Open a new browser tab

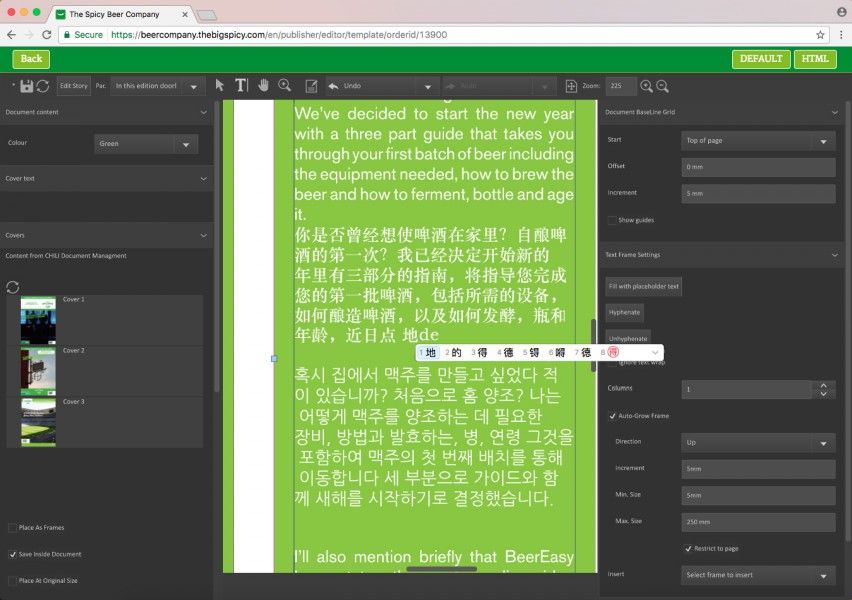[x=206, y=15]
